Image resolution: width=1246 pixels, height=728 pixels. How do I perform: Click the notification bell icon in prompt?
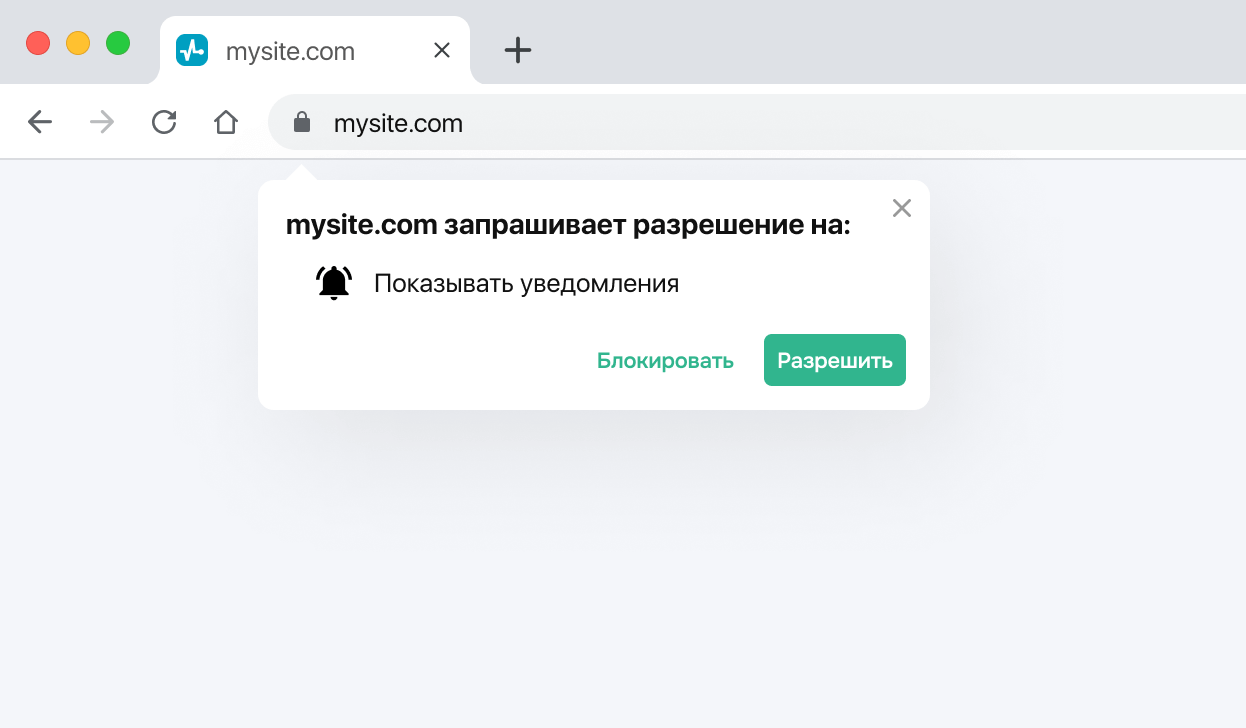334,284
